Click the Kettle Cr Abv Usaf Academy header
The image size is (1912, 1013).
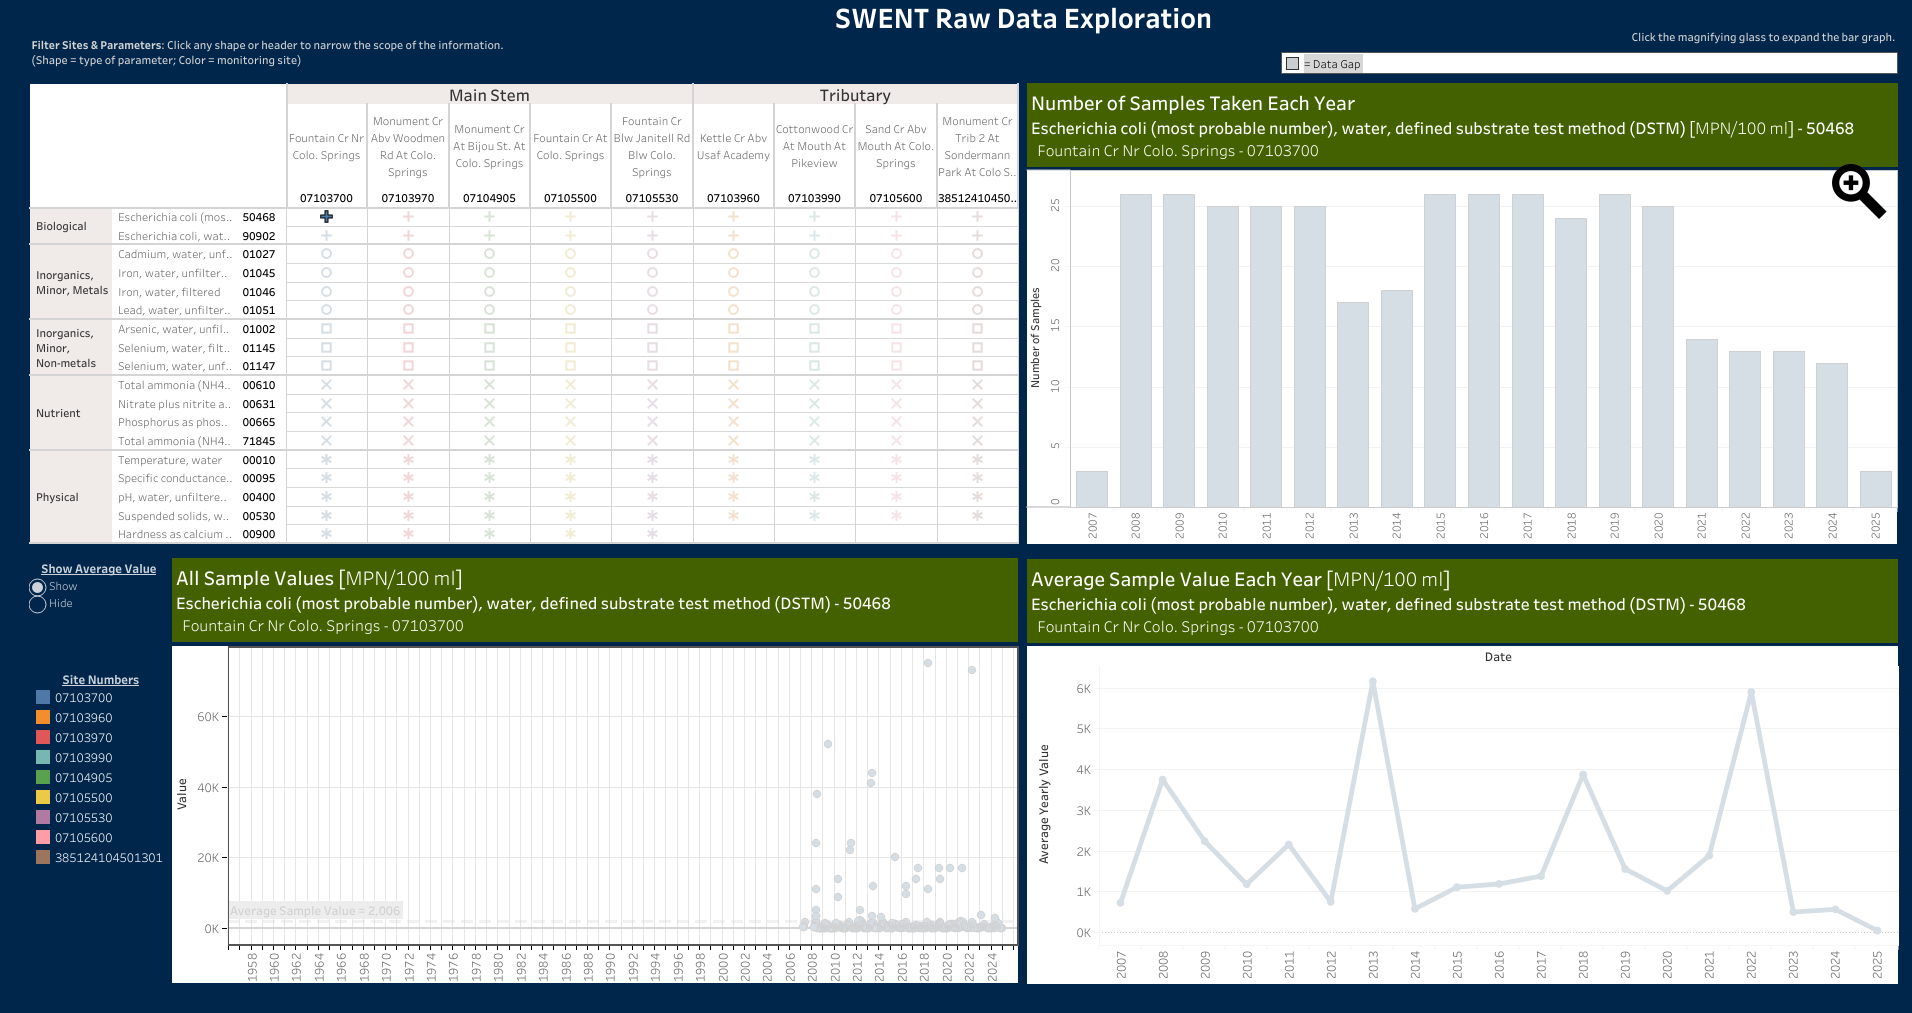[x=733, y=147]
